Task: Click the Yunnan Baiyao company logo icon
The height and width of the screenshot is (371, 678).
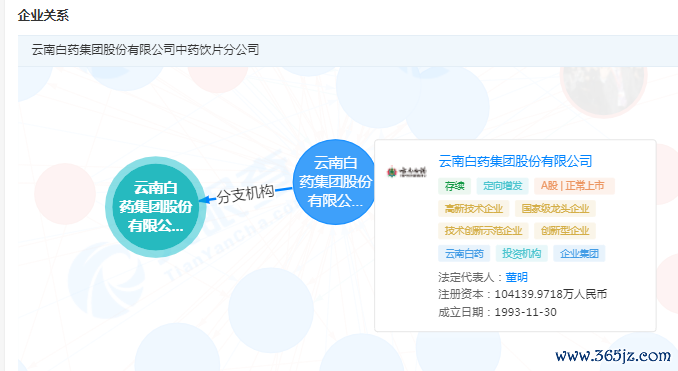Action: 406,172
